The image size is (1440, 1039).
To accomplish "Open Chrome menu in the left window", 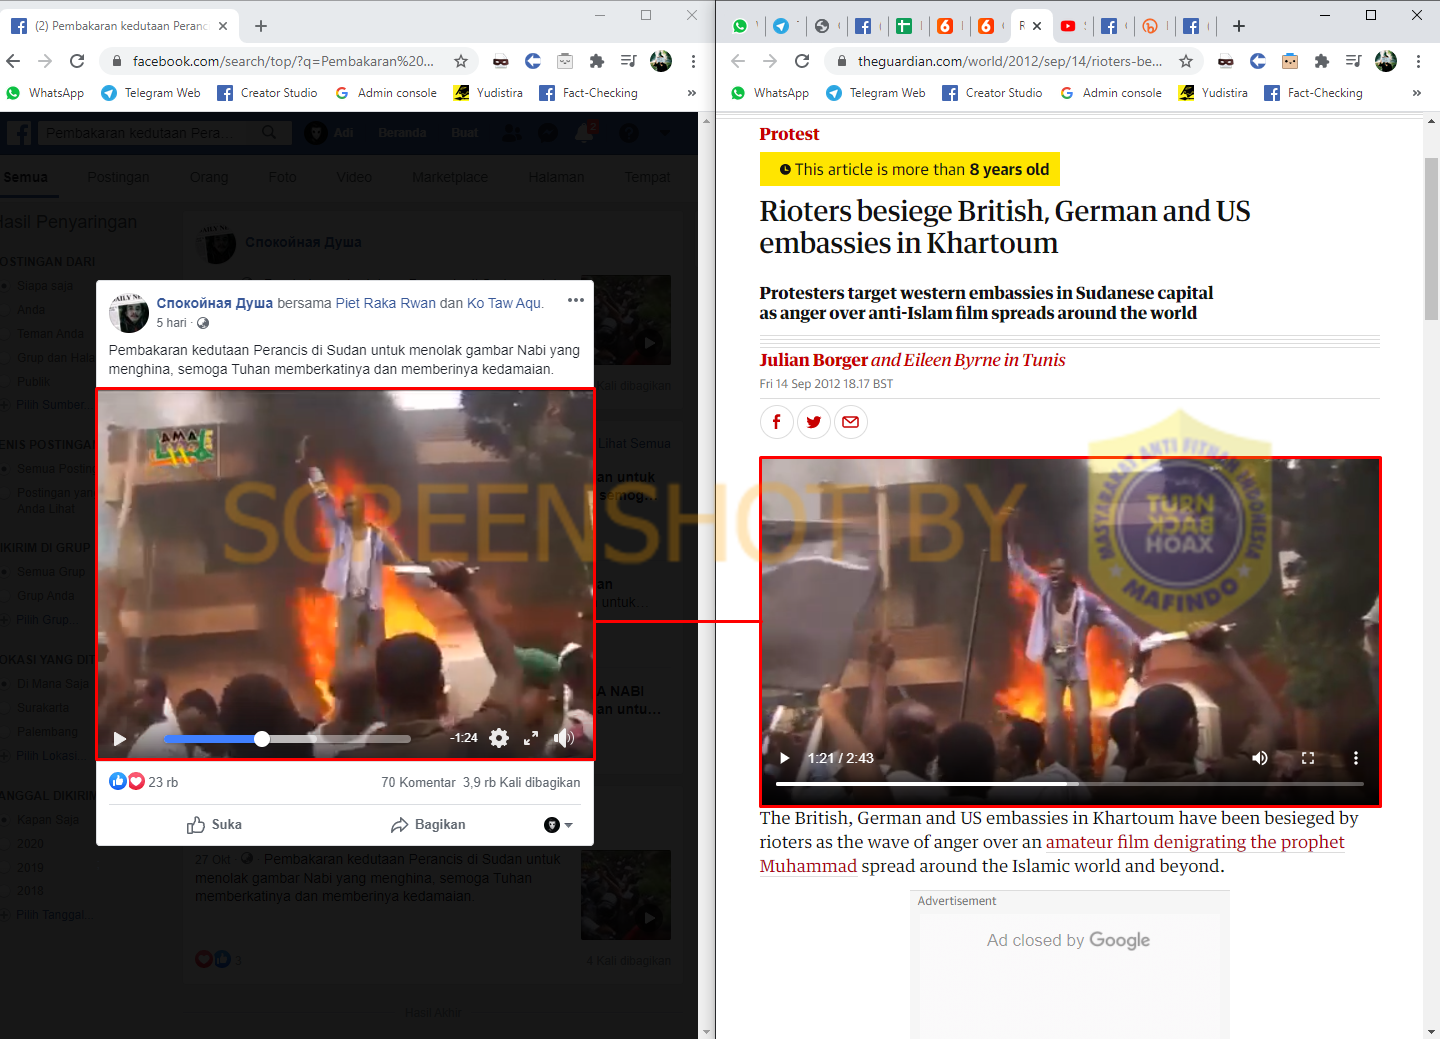I will 693,61.
